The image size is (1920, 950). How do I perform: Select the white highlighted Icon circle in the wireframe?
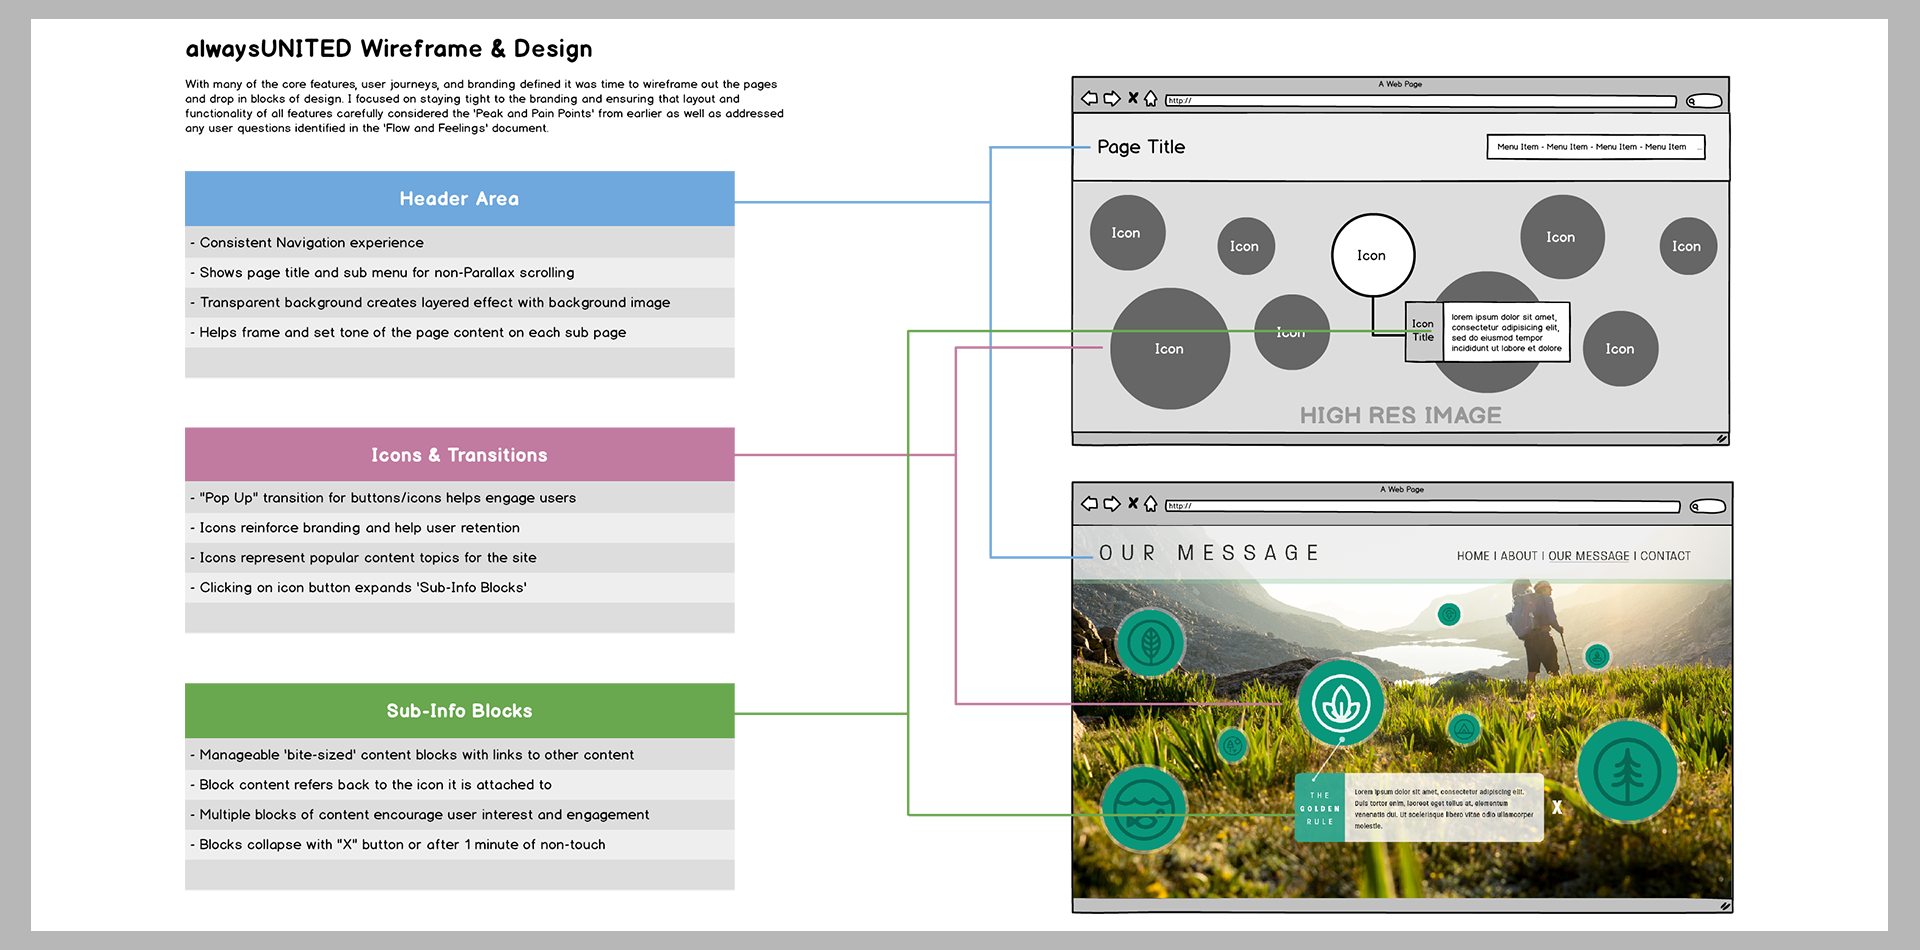click(x=1372, y=255)
